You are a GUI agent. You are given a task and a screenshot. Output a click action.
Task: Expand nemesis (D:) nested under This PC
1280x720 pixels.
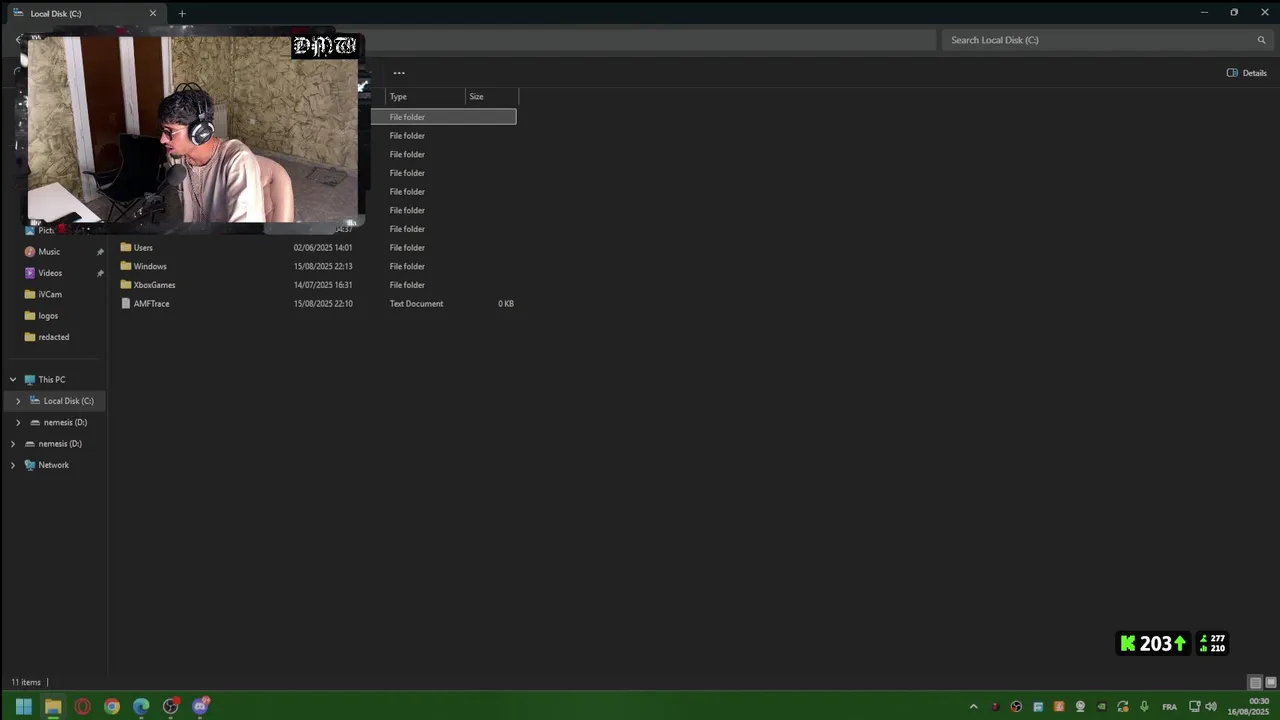click(18, 422)
